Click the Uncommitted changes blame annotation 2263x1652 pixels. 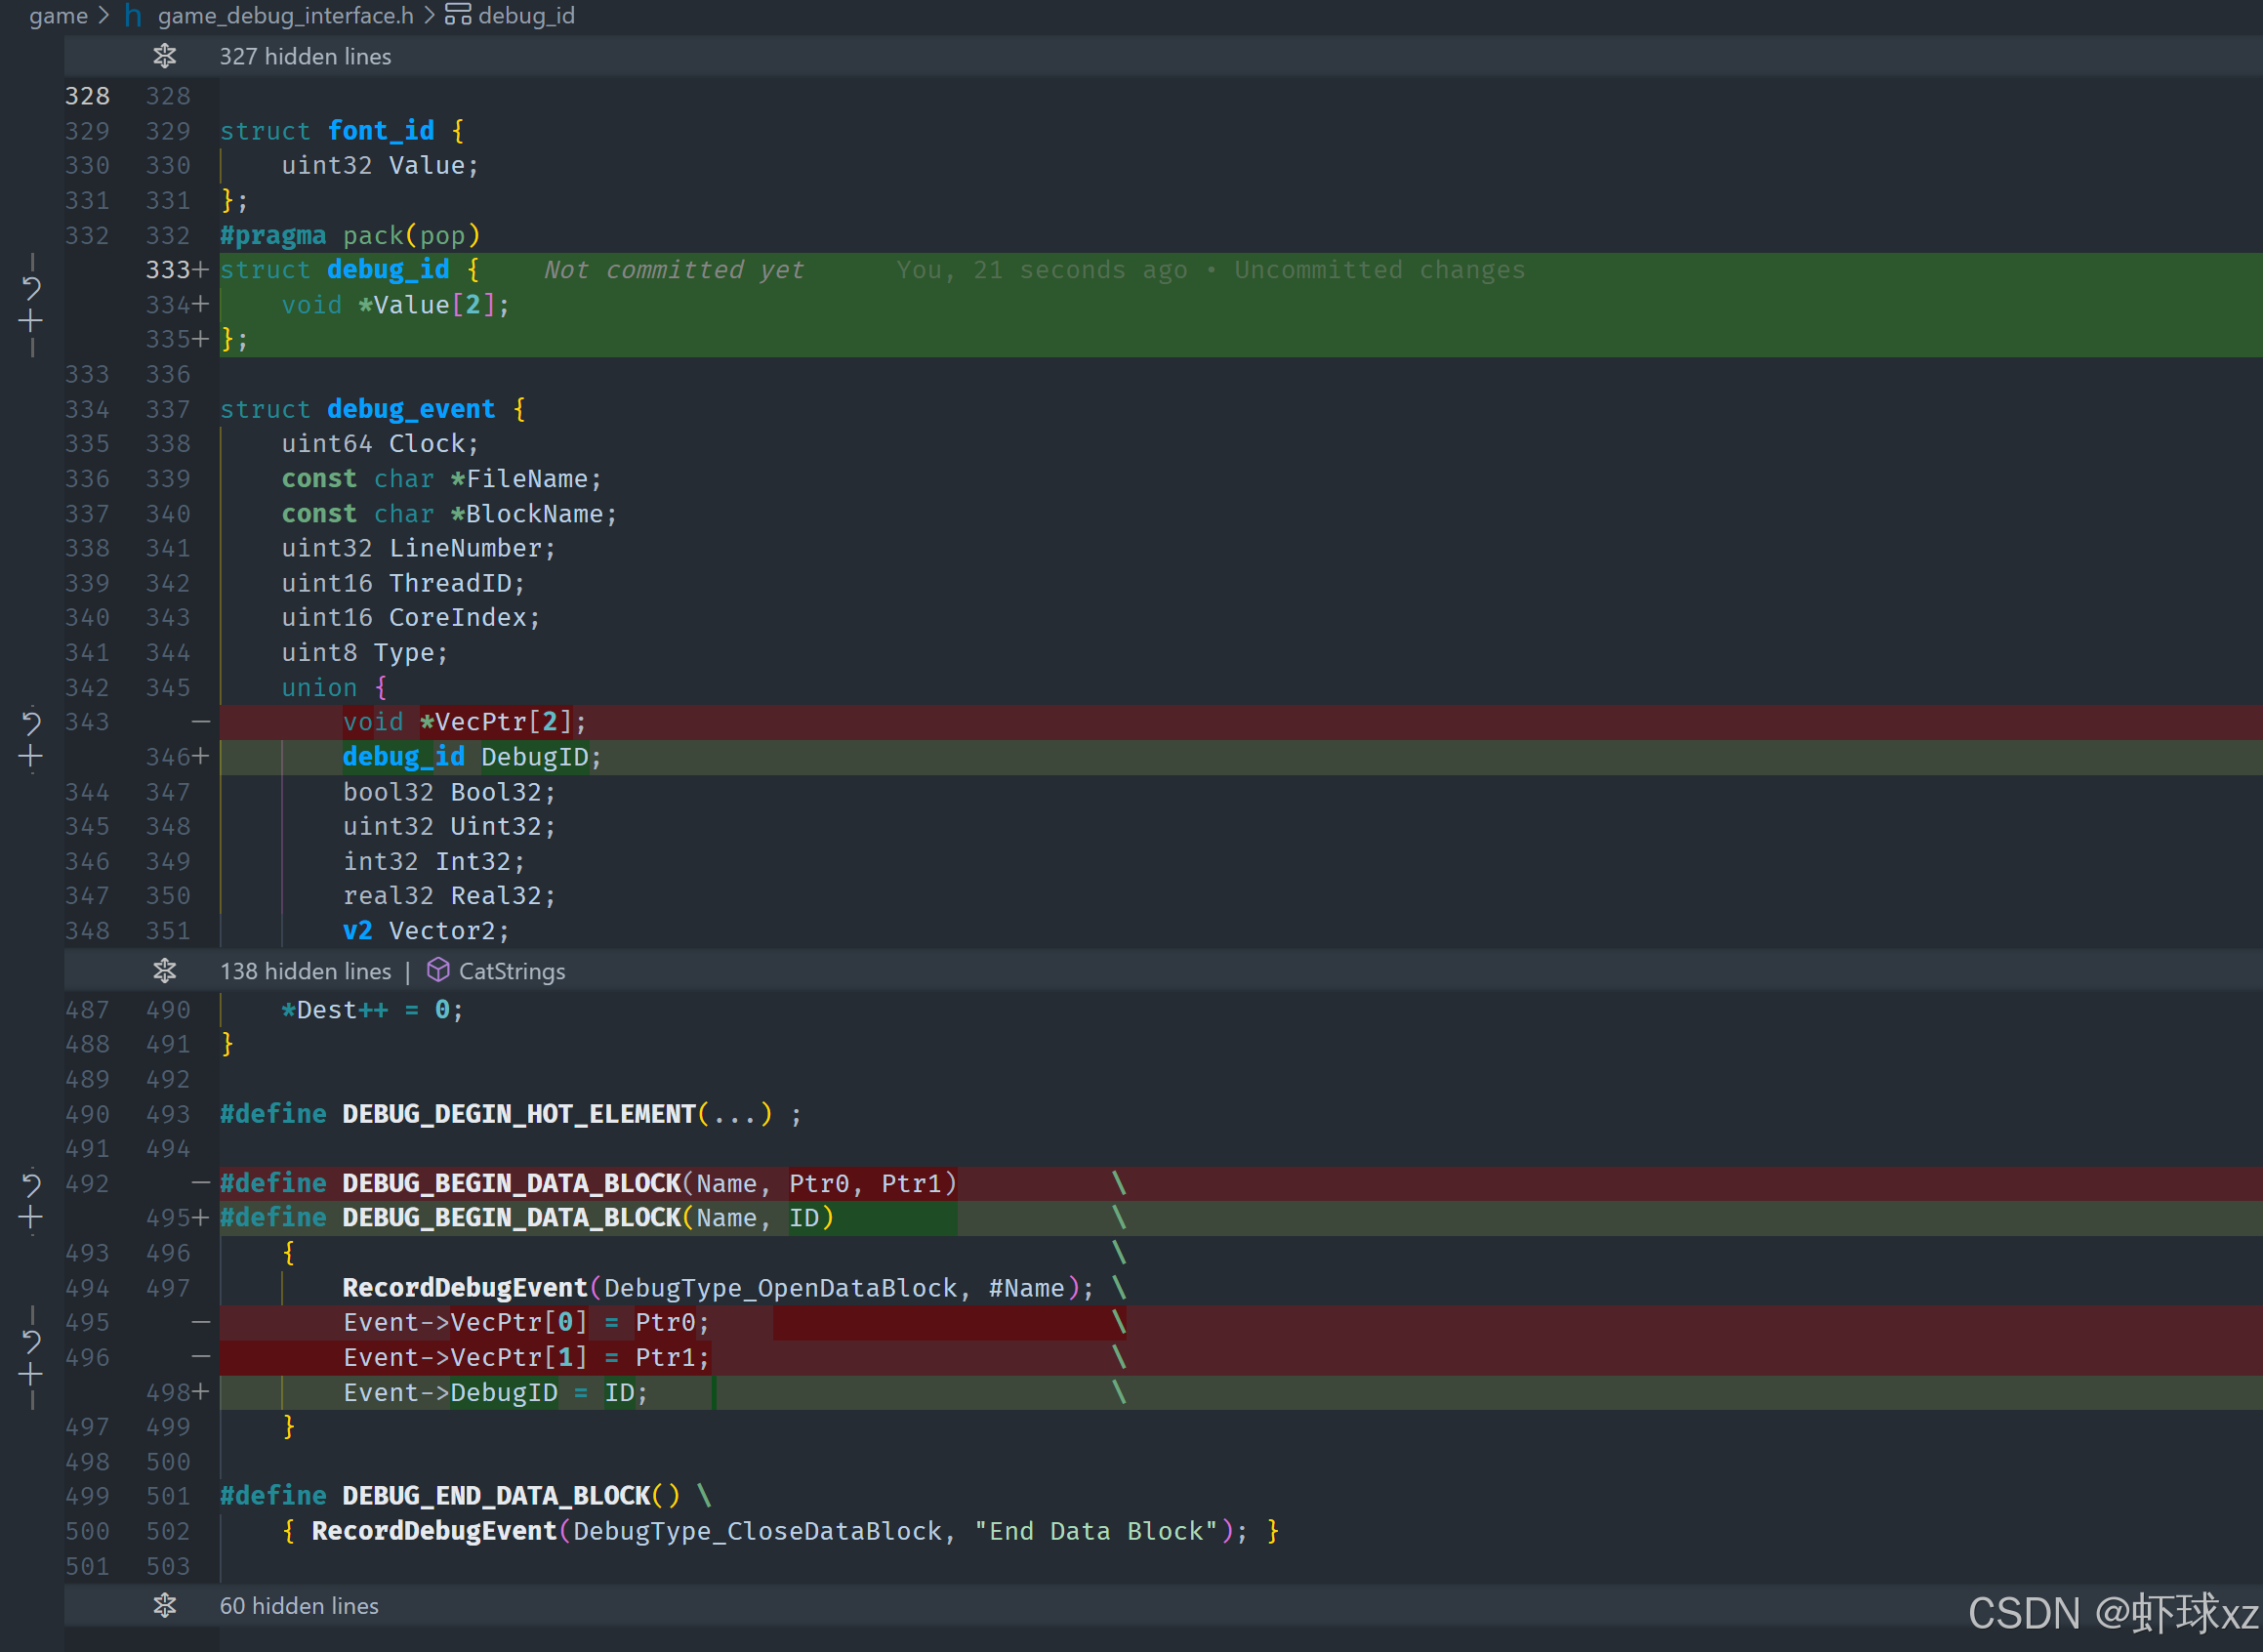tap(1379, 270)
